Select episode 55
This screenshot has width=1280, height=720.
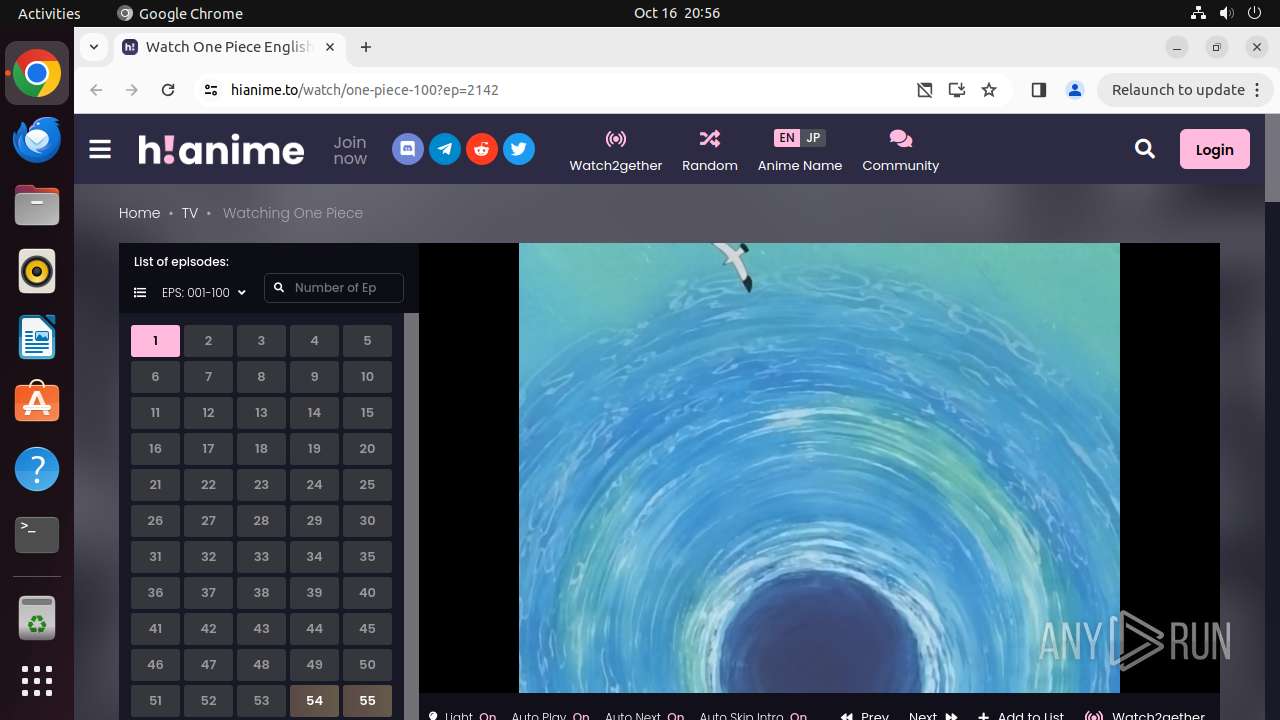coord(367,701)
